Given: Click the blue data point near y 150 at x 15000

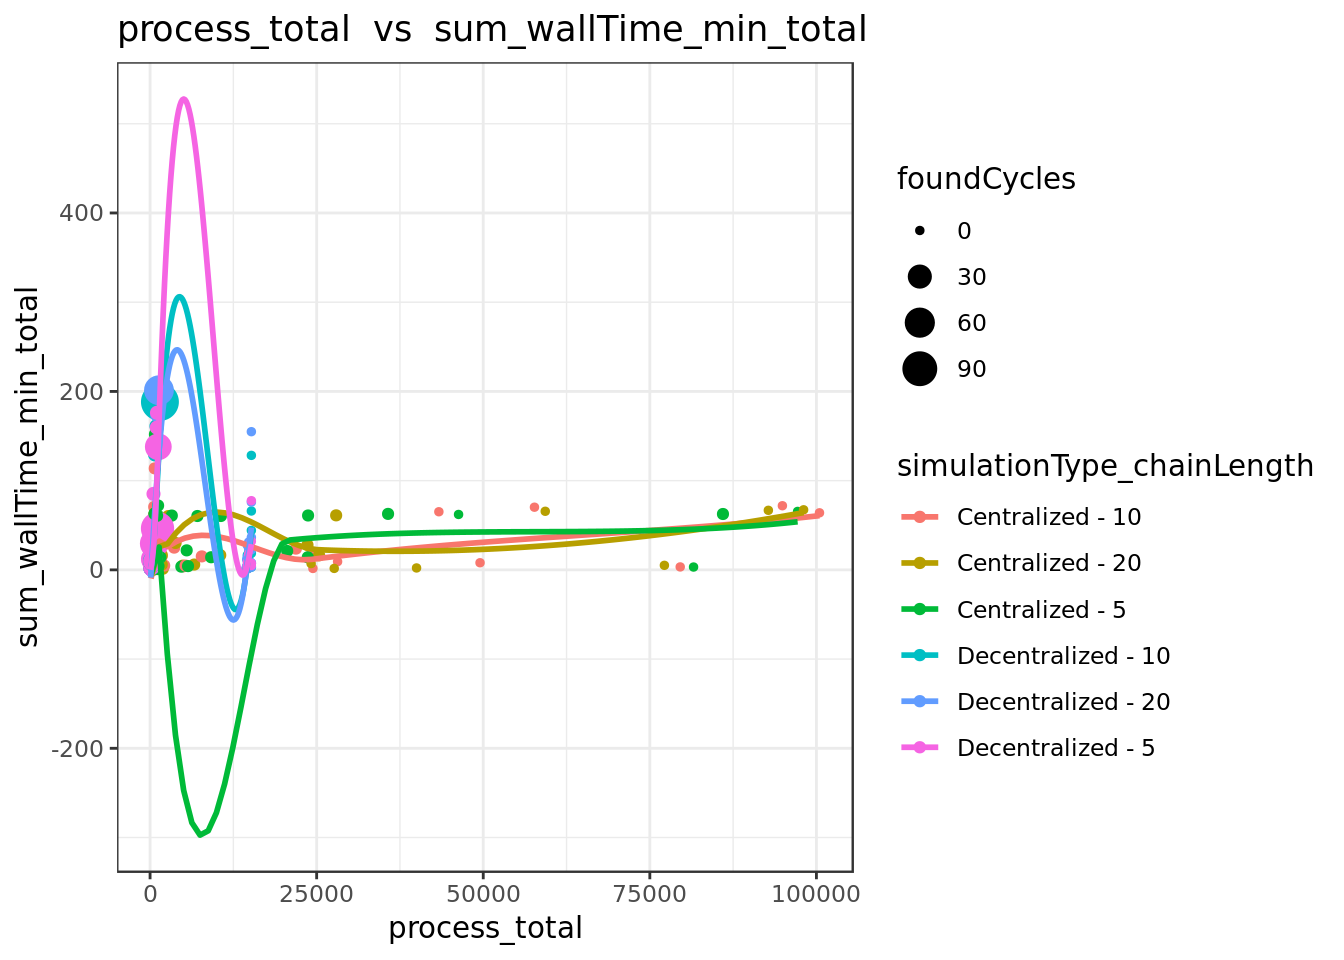Looking at the screenshot, I should click(251, 432).
